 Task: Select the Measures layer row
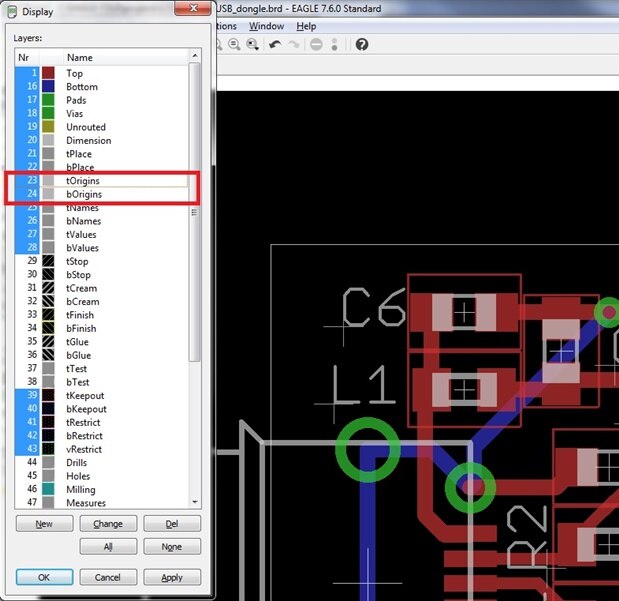(102, 503)
